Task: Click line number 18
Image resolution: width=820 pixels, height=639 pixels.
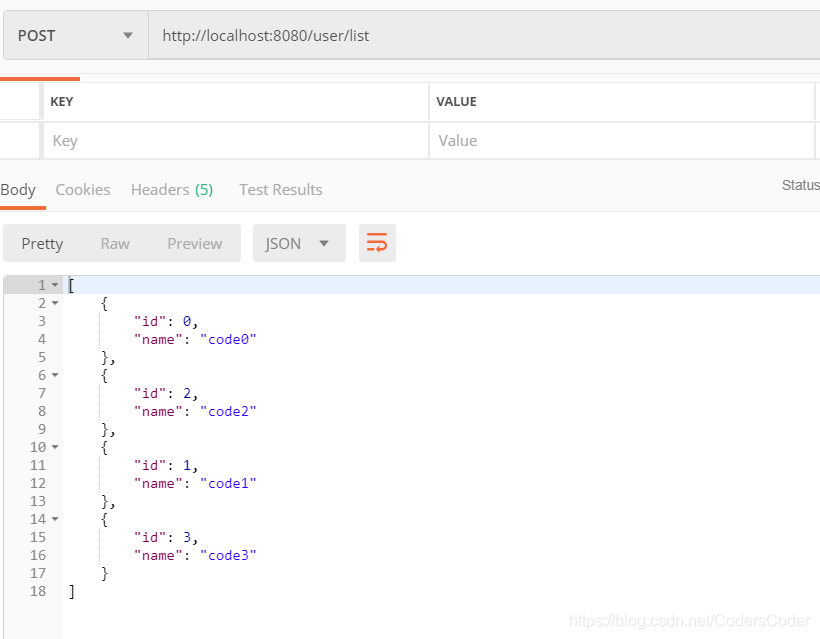Action: click(x=38, y=591)
